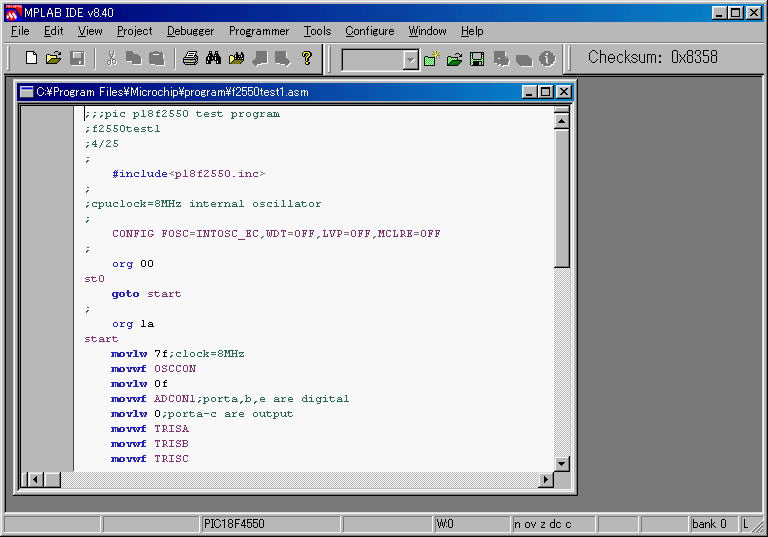Click the MPLAB IDE title bar logo
Screen dimensions: 768x537
[13, 12]
